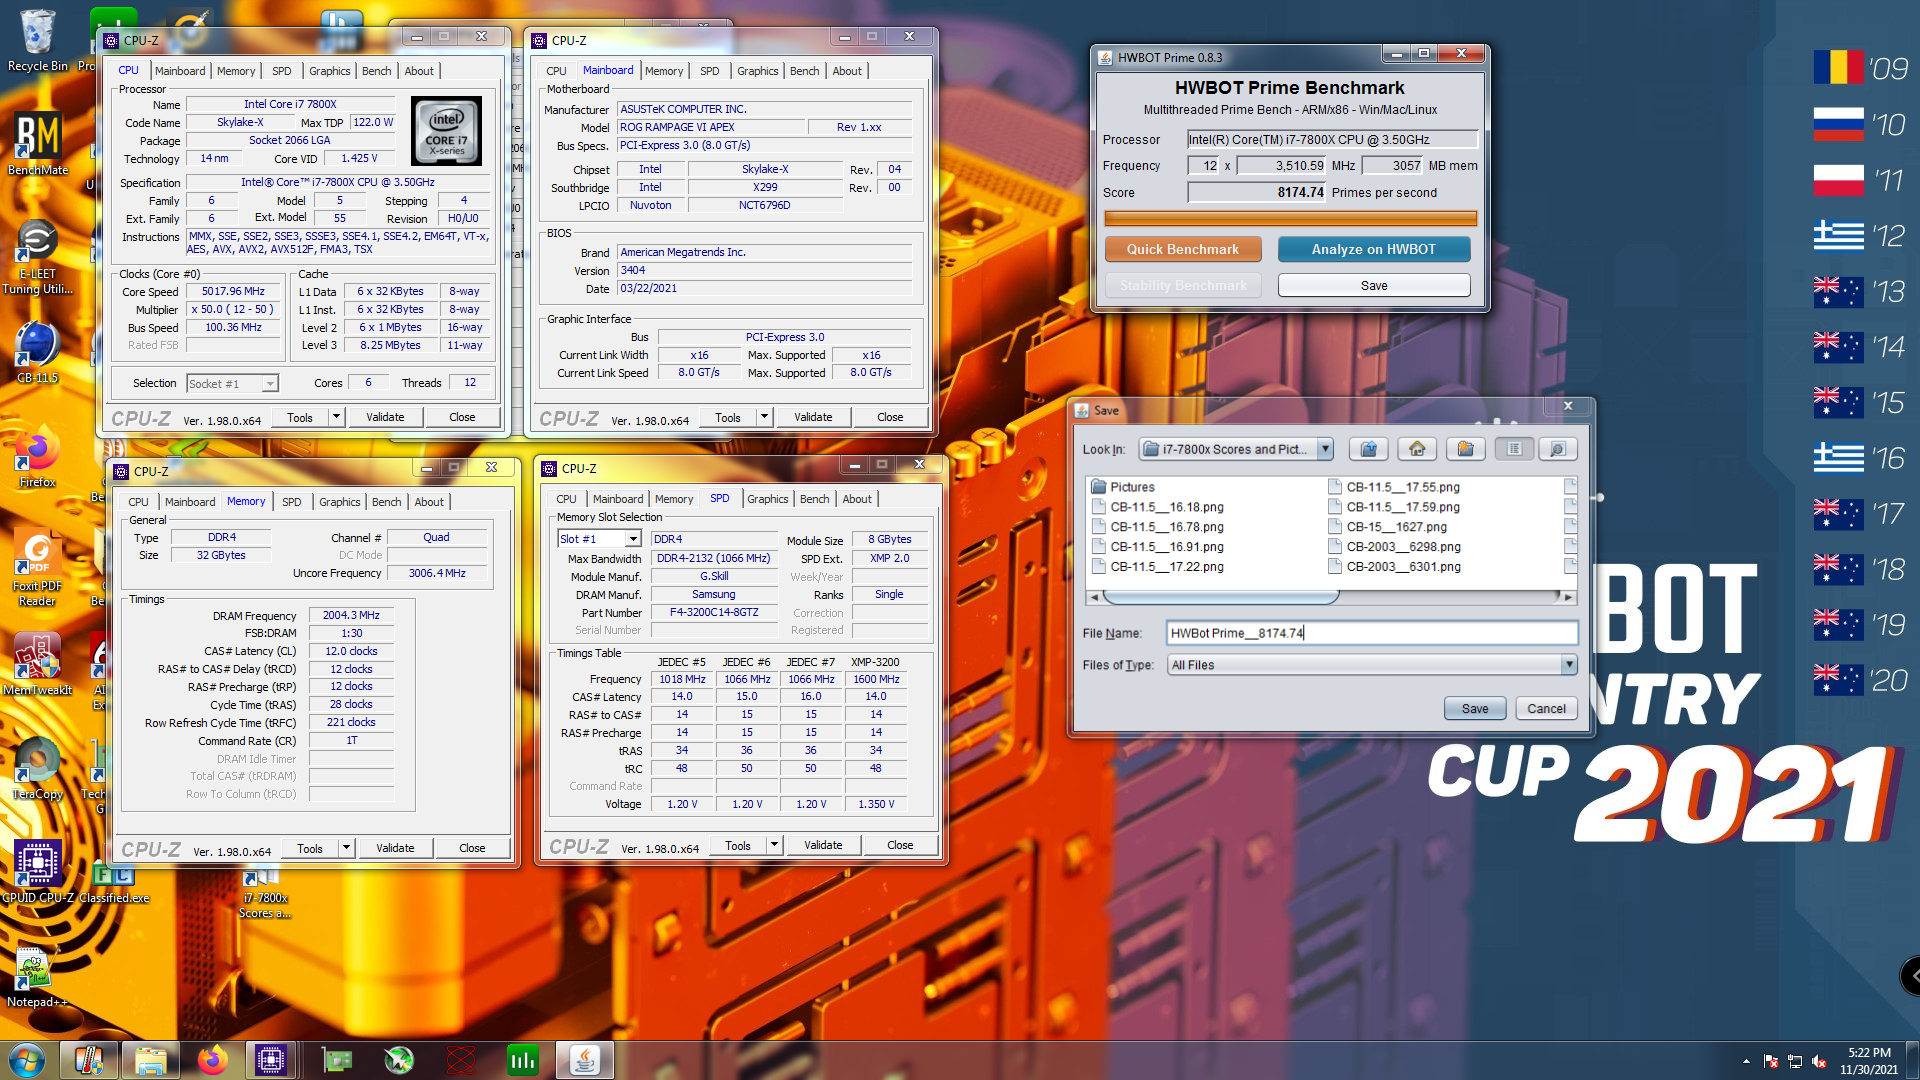Open BenchMate desktop icon
The height and width of the screenshot is (1080, 1920).
pos(38,143)
